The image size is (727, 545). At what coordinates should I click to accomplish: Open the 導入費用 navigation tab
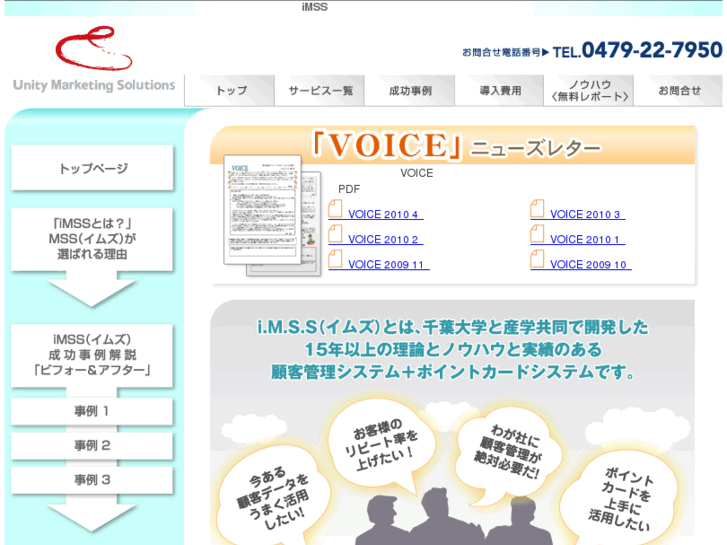click(500, 90)
